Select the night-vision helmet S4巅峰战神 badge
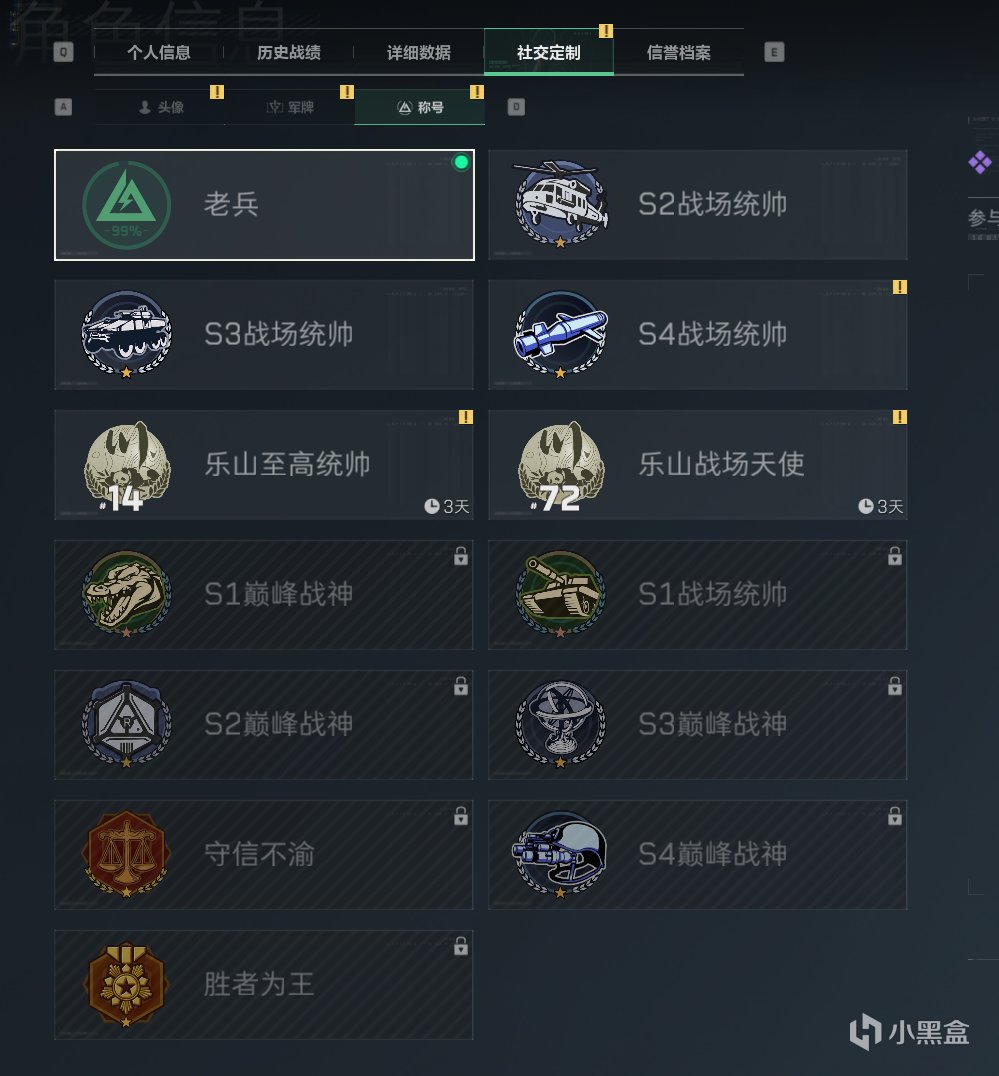The width and height of the screenshot is (999, 1076). [x=561, y=854]
